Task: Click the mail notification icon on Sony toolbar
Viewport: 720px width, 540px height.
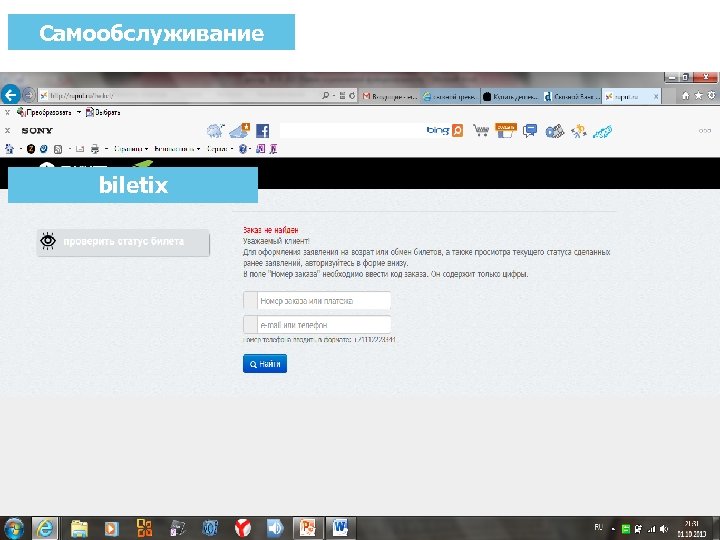Action: point(239,130)
